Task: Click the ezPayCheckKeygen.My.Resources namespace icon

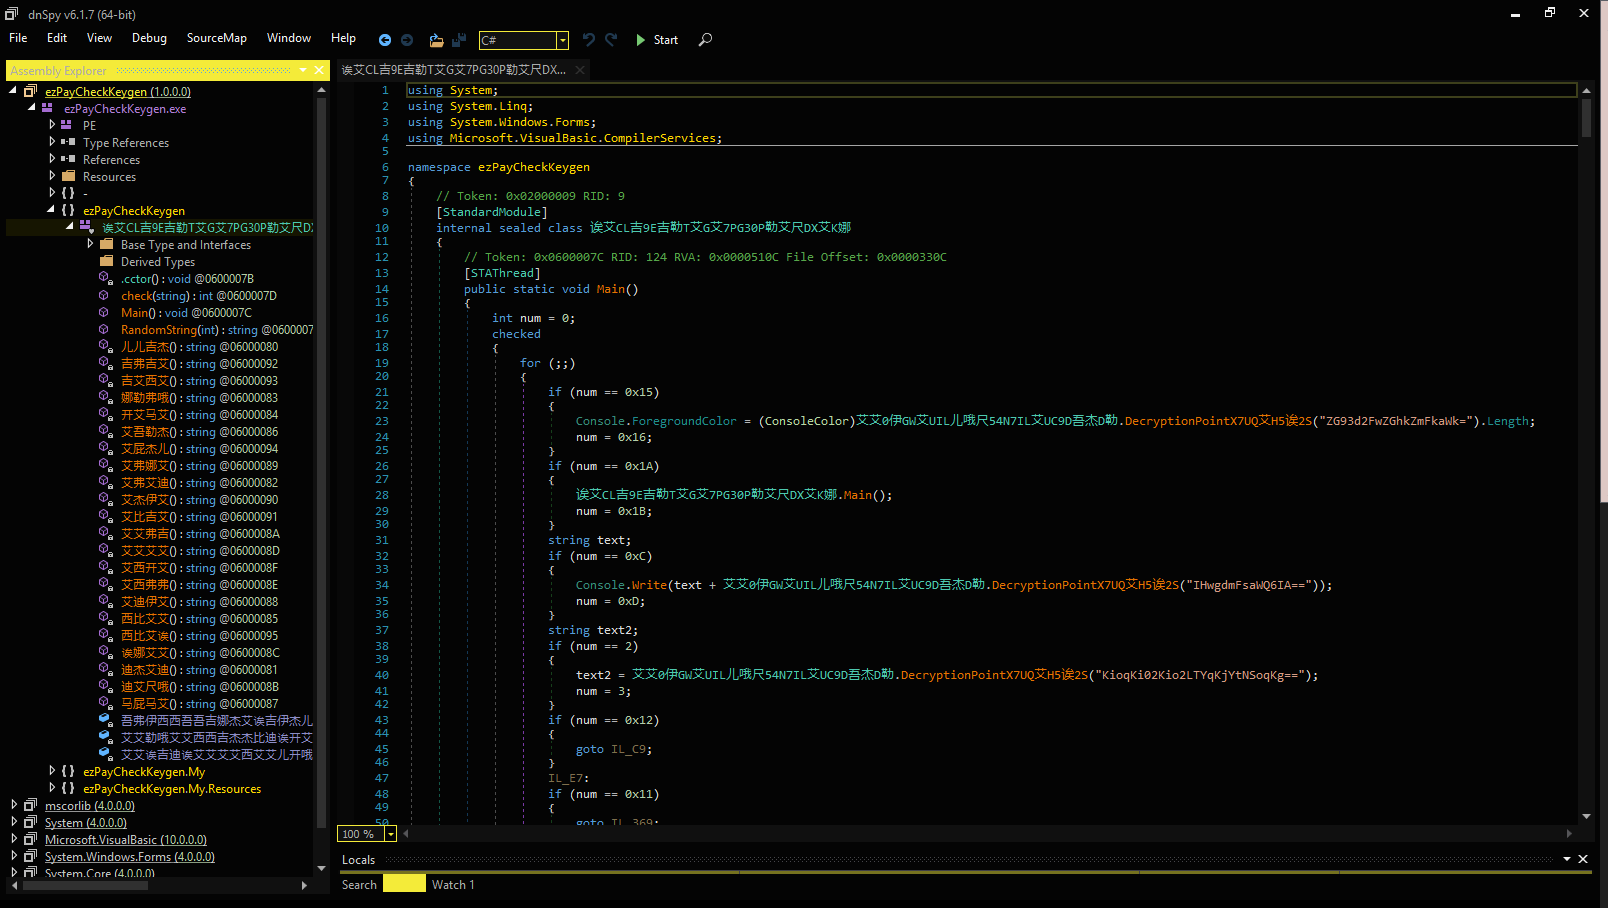Action: (68, 788)
